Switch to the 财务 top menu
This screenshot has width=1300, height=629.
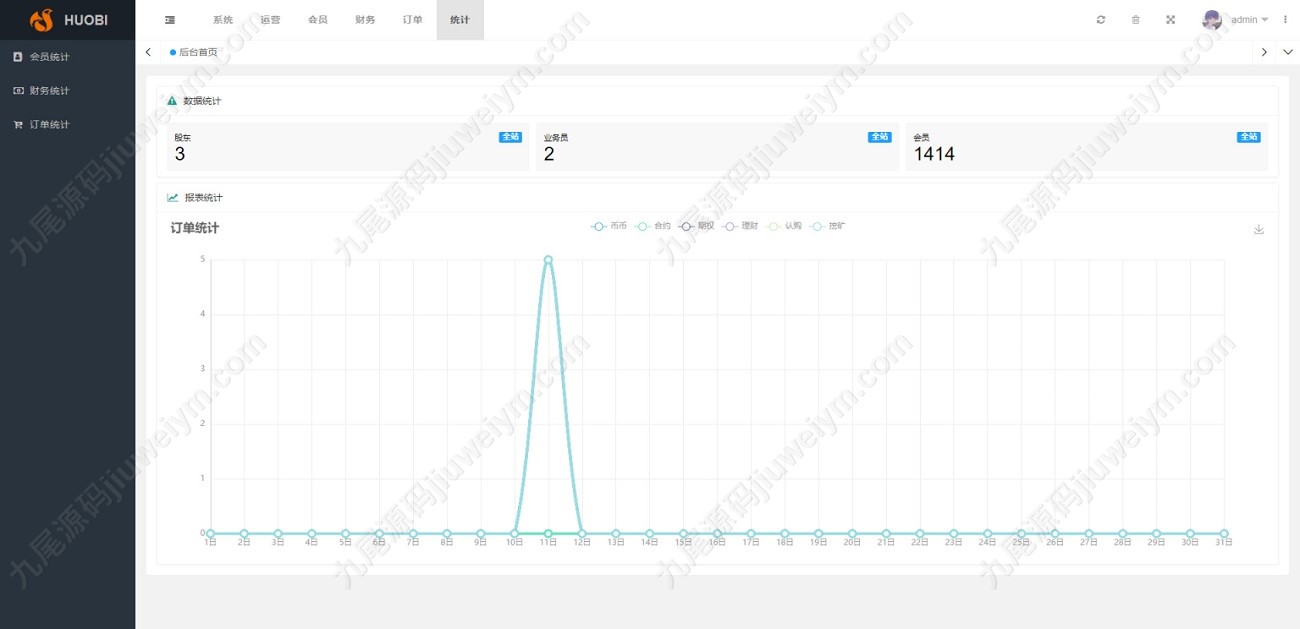tap(365, 20)
